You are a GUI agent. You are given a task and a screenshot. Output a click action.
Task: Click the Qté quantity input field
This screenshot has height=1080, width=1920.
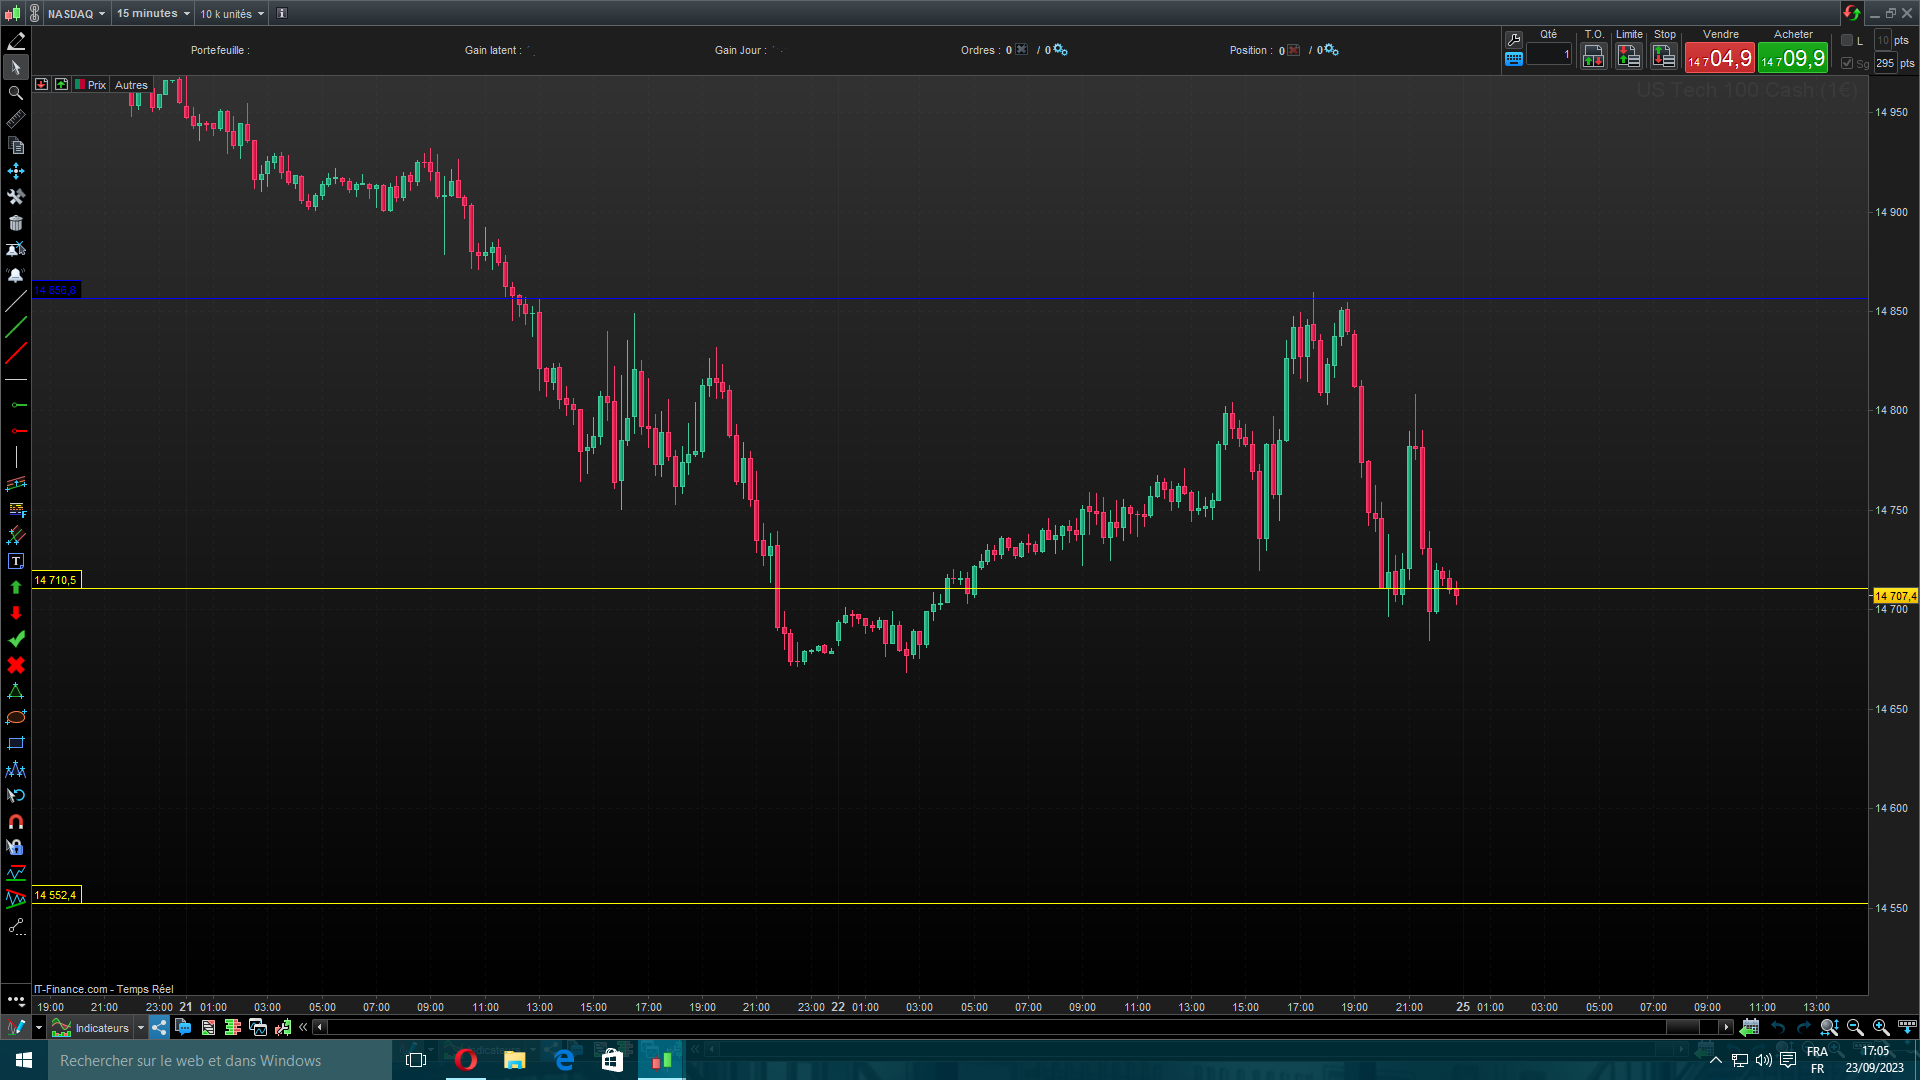[x=1549, y=55]
